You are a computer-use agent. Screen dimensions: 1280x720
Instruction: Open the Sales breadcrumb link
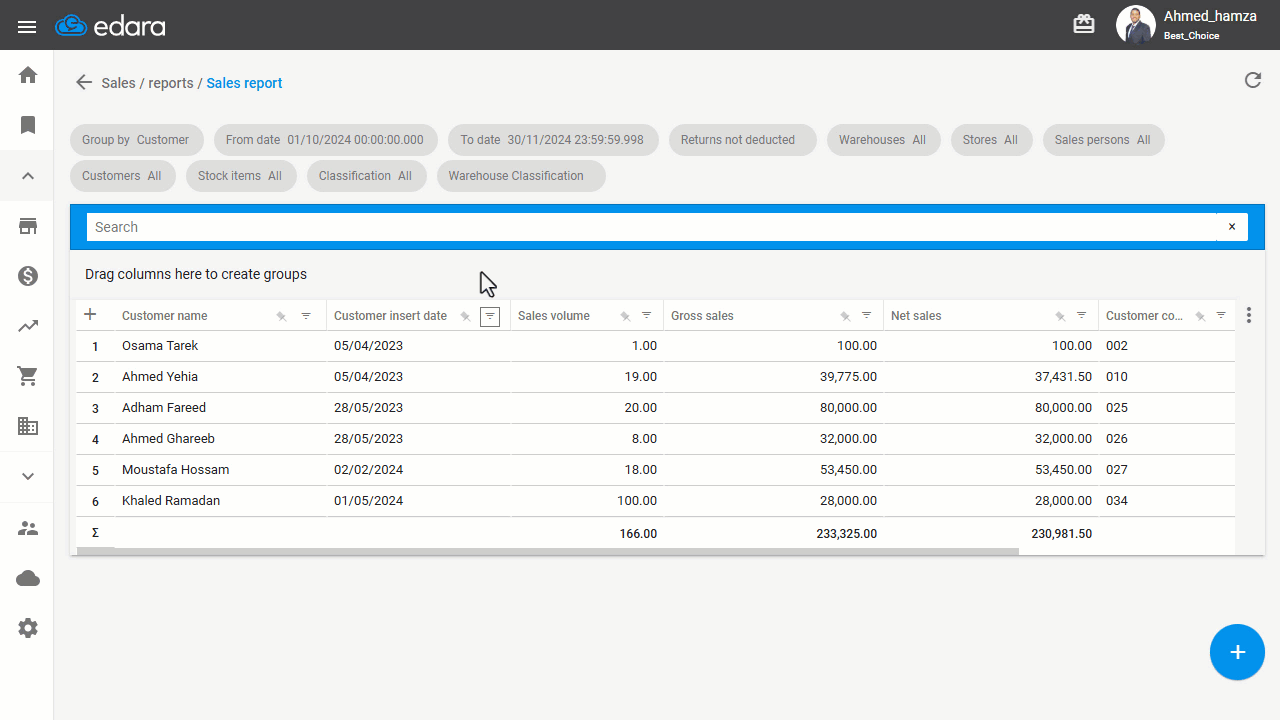tap(118, 83)
